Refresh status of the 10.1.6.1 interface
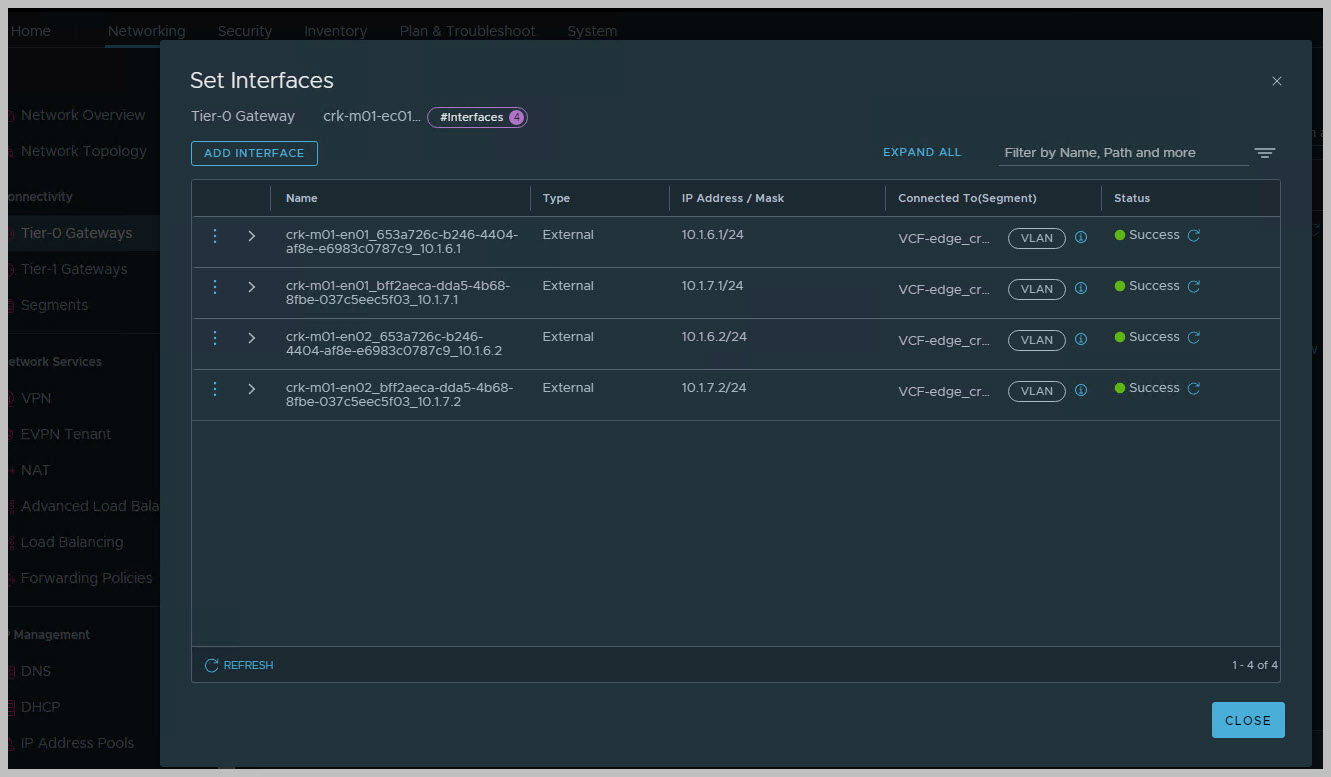 pos(1193,236)
